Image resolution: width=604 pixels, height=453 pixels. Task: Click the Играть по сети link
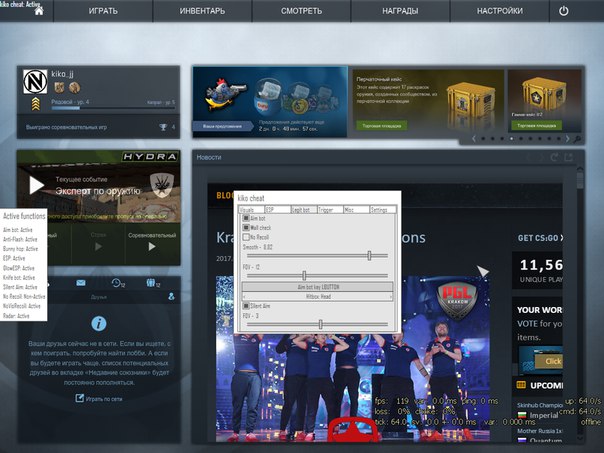pyautogui.click(x=100, y=398)
